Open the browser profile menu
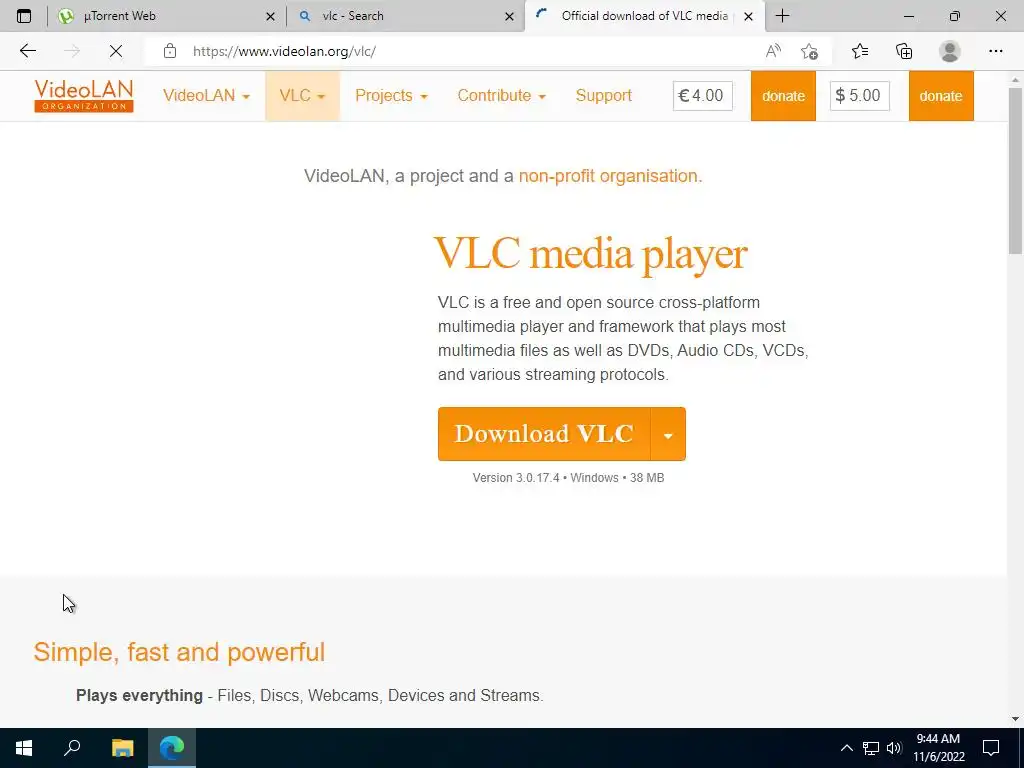The width and height of the screenshot is (1024, 768). coord(950,51)
